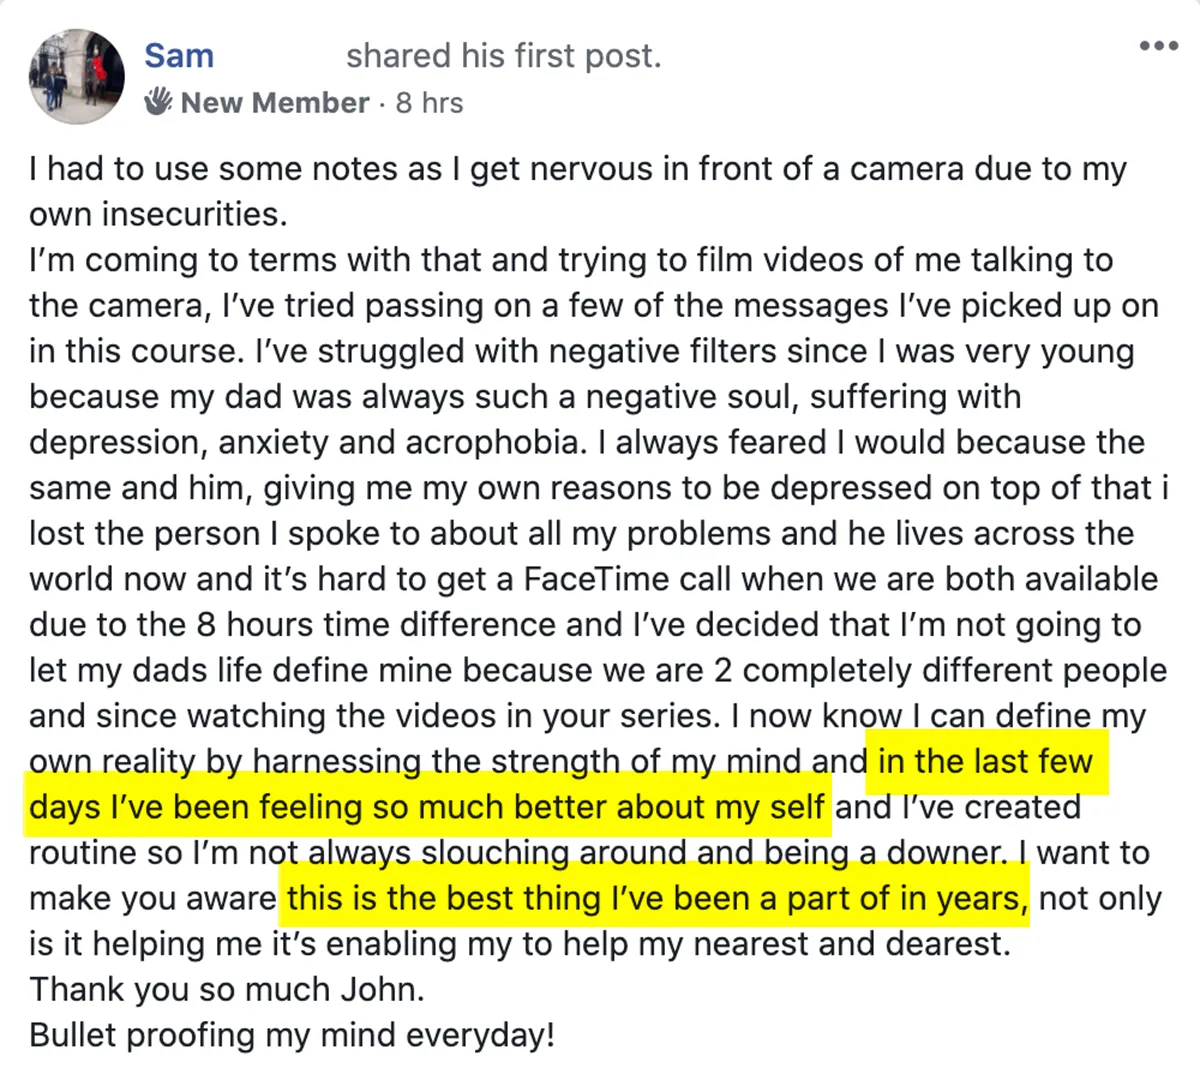This screenshot has width=1200, height=1080.
Task: Click highlighted phrase "in the last few"
Action: (985, 762)
